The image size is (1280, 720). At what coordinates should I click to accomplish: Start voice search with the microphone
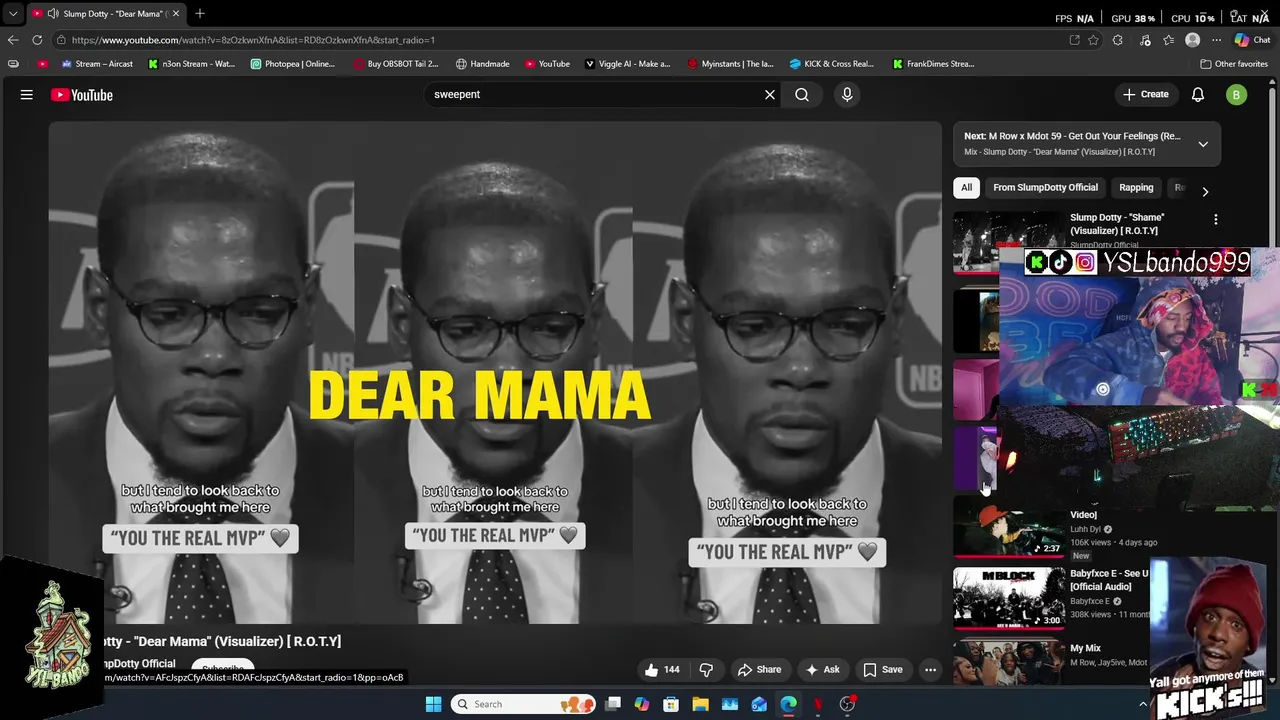(x=847, y=95)
